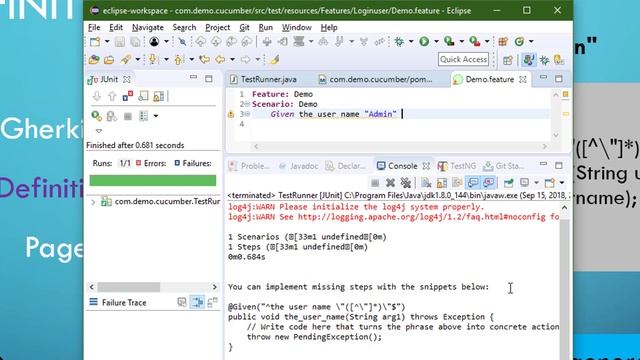Click Clear Console icon
The image size is (640, 360).
click(426, 183)
